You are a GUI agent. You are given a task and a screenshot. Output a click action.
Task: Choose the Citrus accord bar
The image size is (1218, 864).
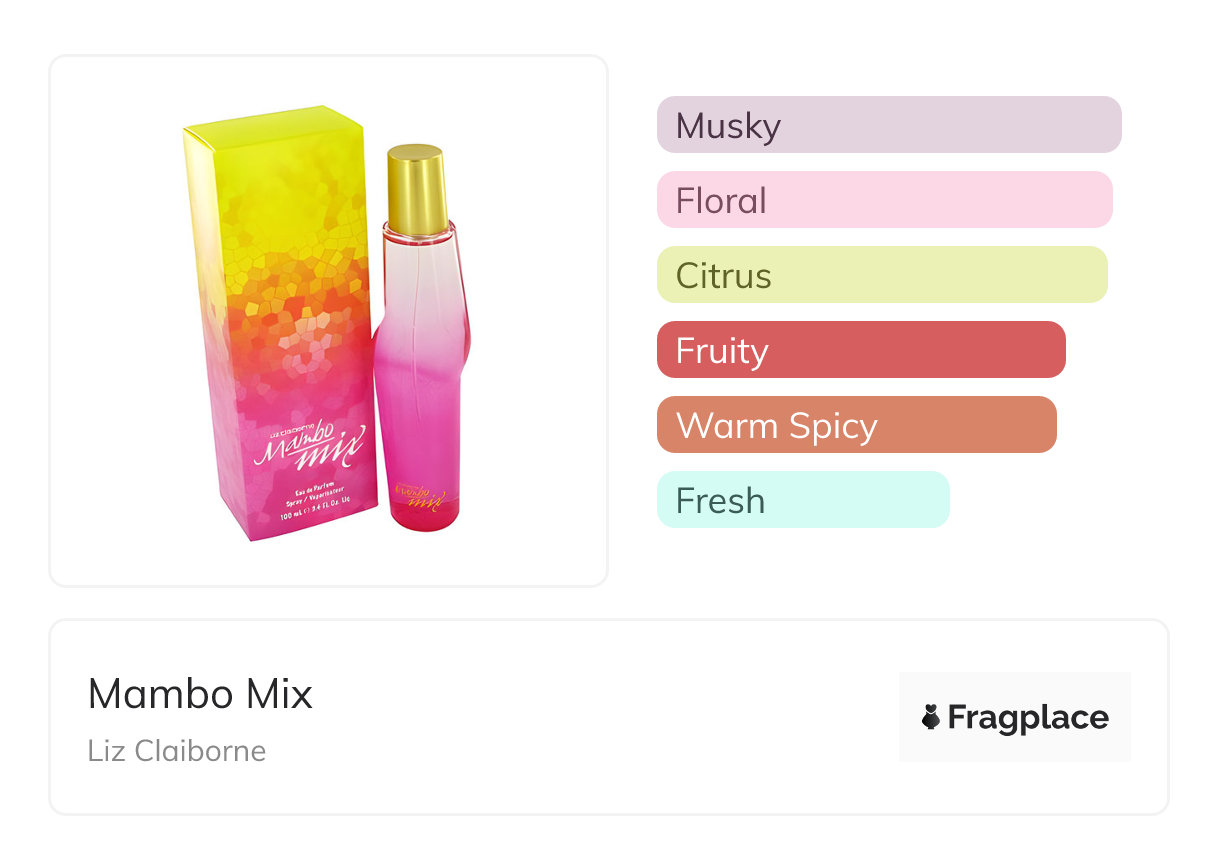[881, 275]
